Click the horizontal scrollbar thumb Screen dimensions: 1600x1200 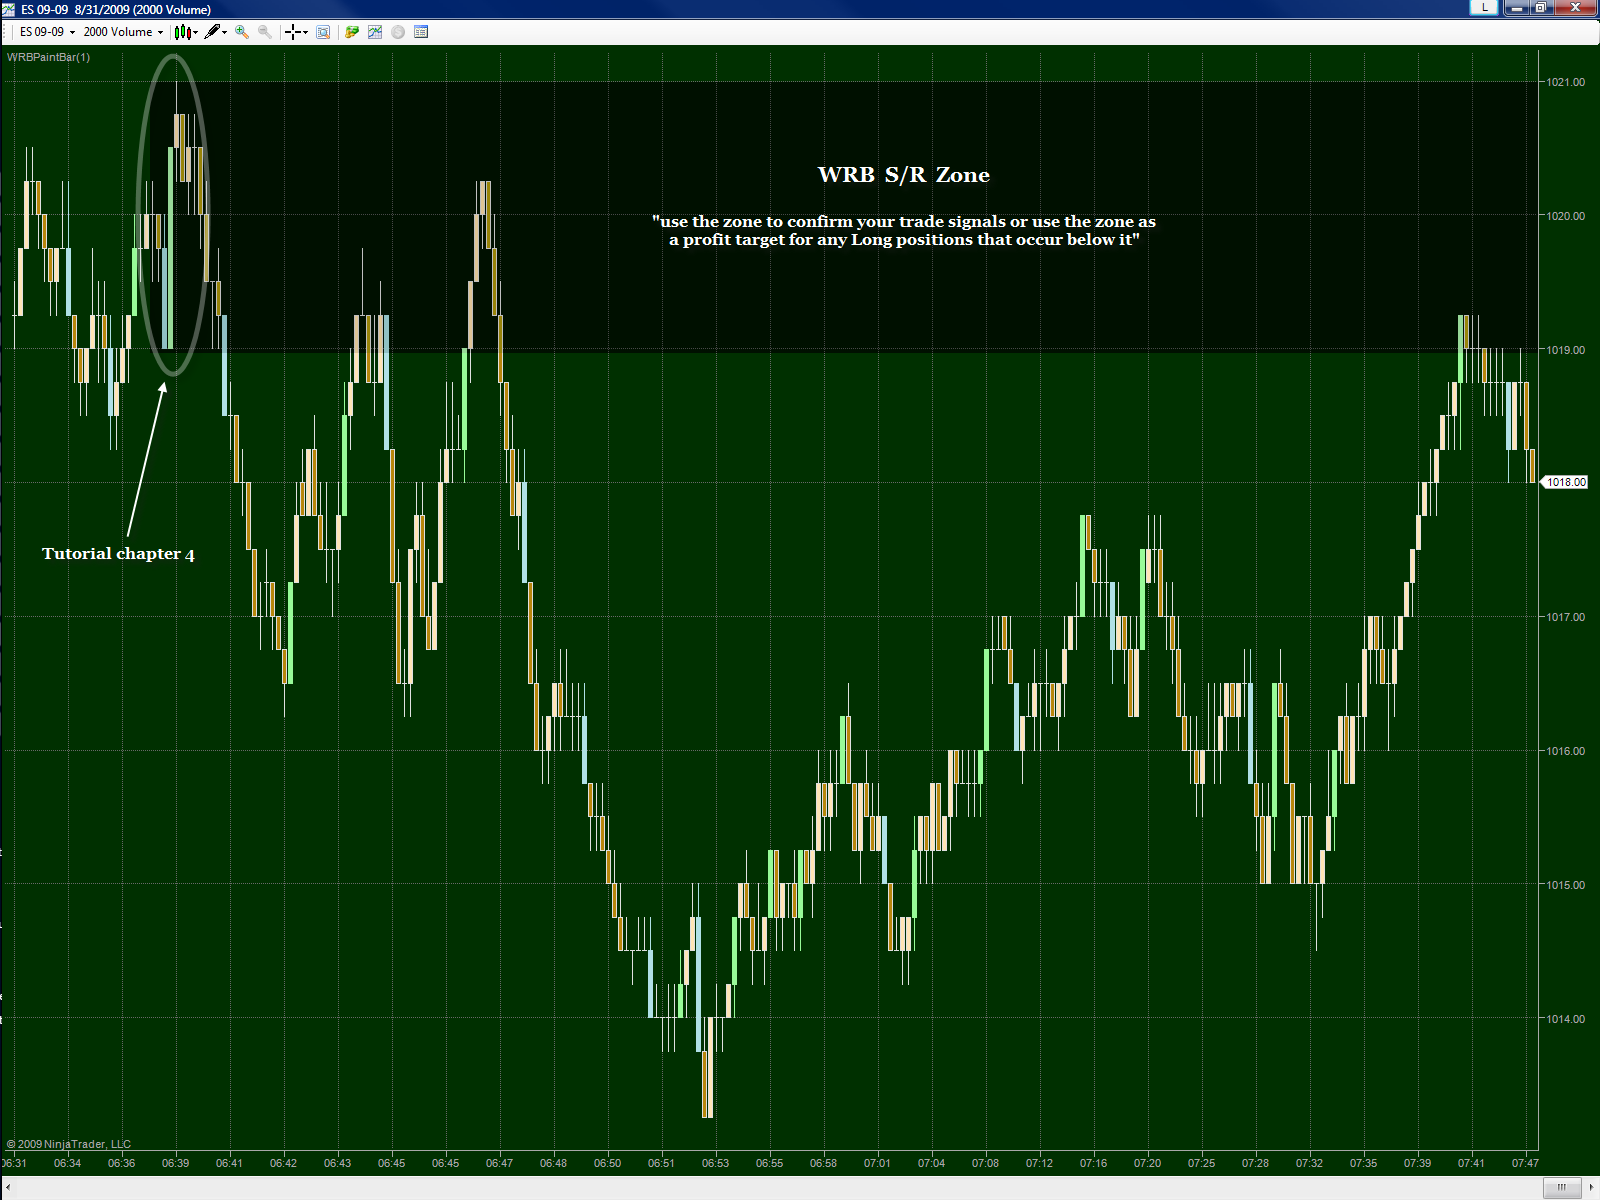coord(1562,1188)
